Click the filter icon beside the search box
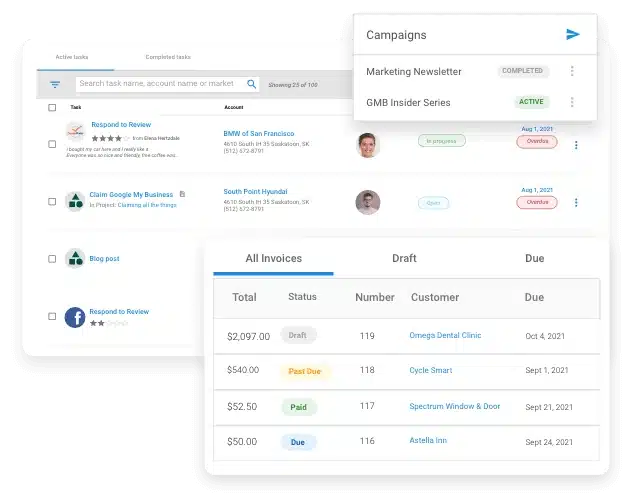 [55, 85]
